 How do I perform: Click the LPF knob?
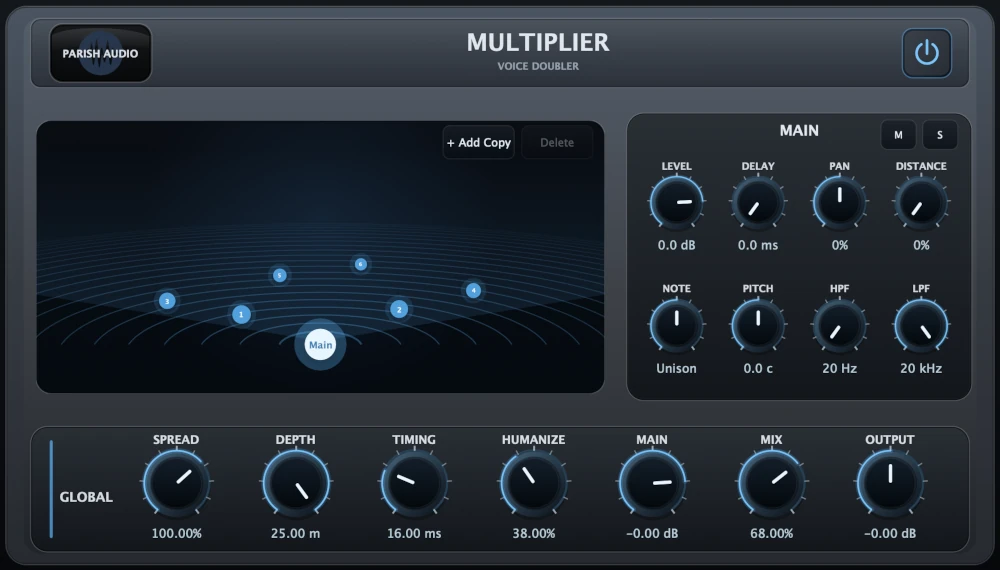coord(921,326)
